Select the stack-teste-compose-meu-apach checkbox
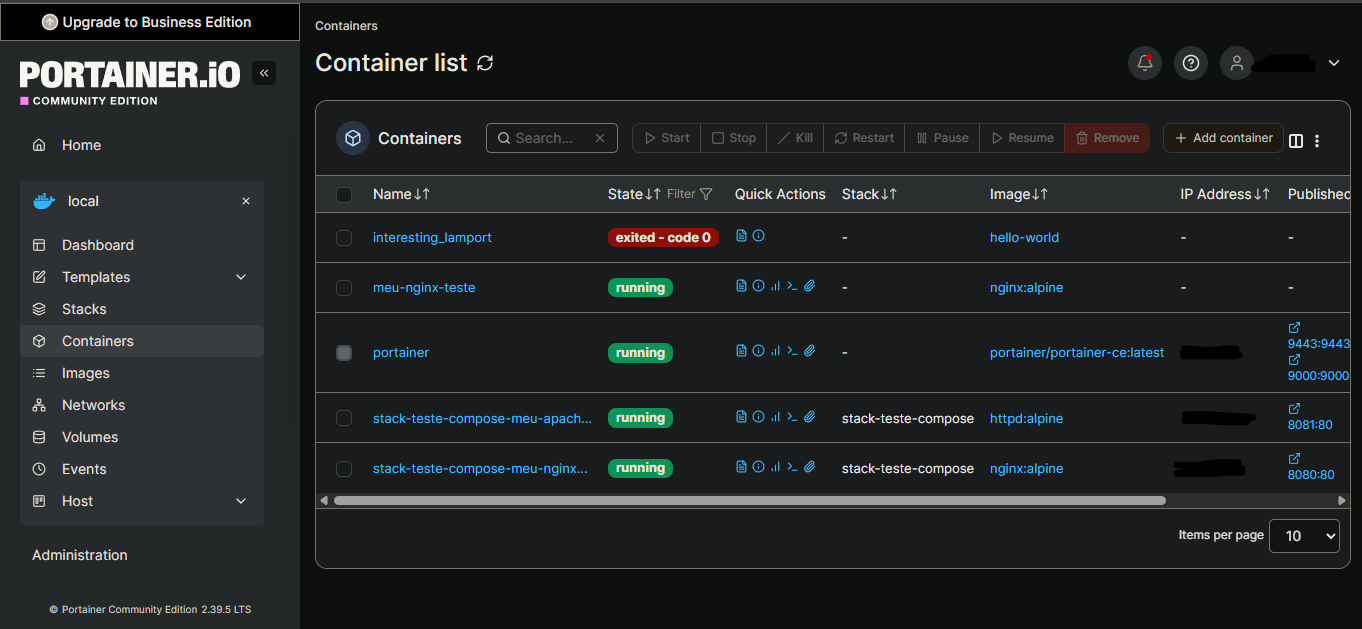Image resolution: width=1362 pixels, height=629 pixels. click(x=344, y=418)
